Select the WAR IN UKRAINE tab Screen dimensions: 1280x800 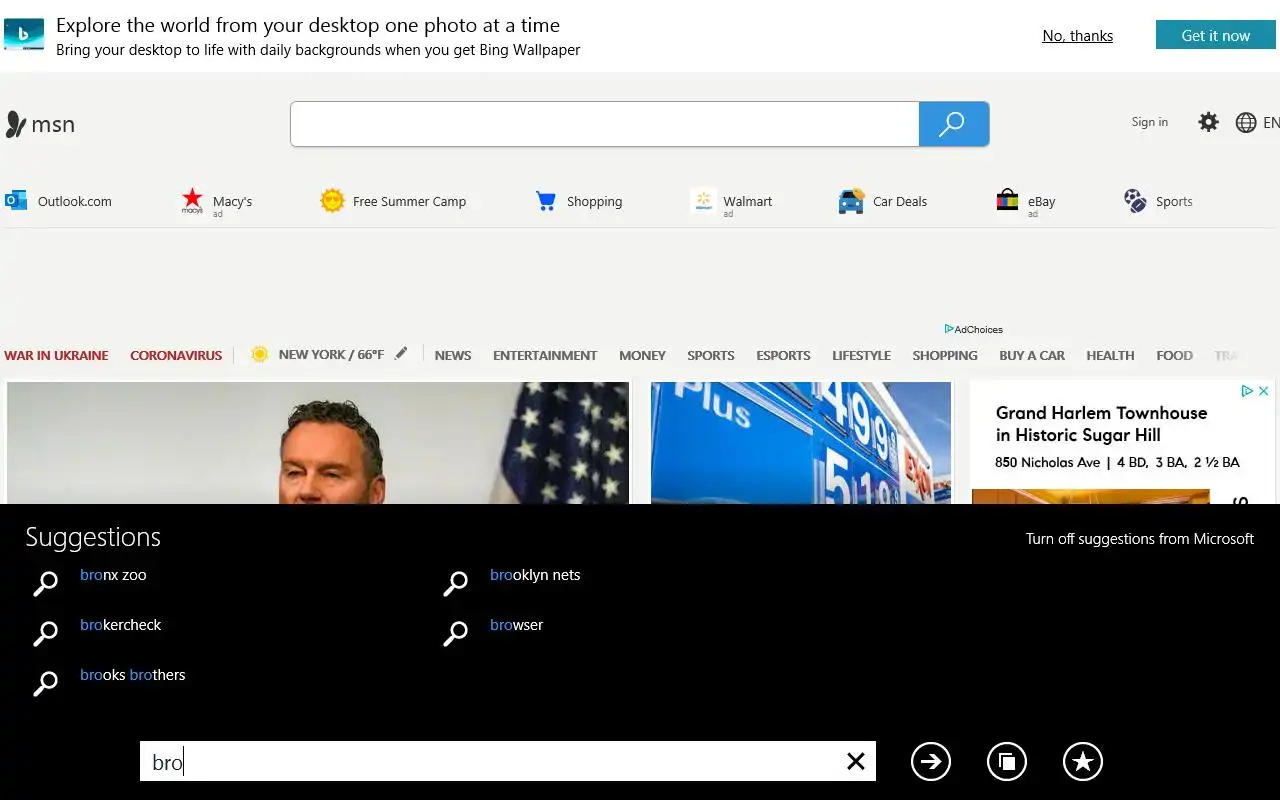[x=56, y=355]
